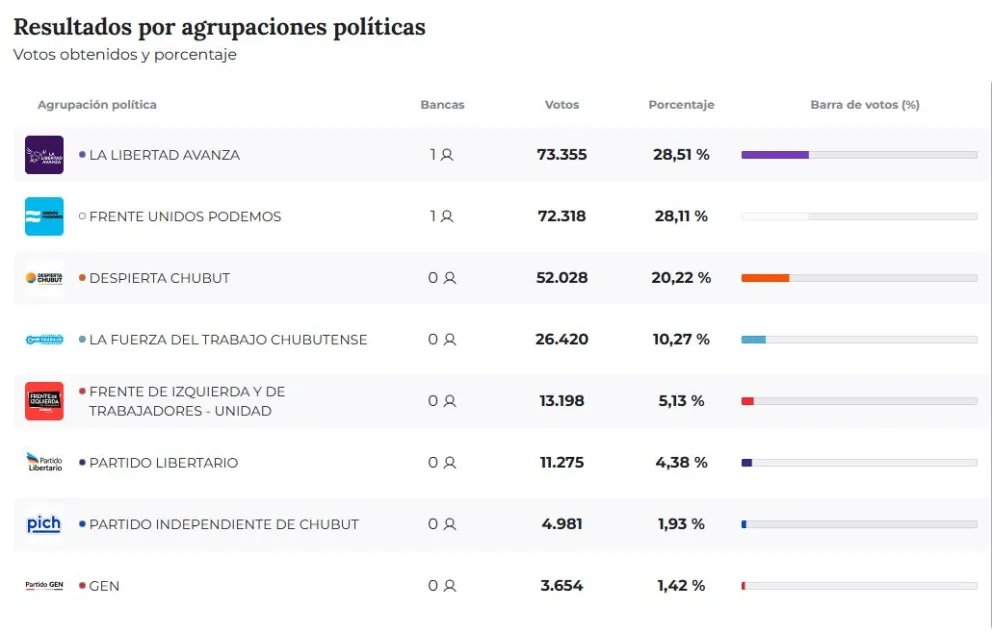This screenshot has height=634, width=992.
Task: Click the Partido Libertario logo
Action: (x=44, y=463)
